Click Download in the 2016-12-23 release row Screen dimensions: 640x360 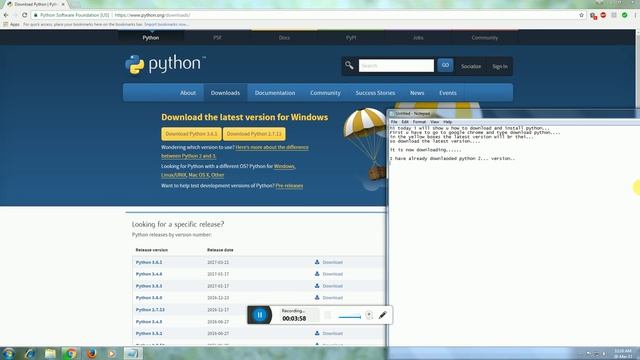[329, 298]
